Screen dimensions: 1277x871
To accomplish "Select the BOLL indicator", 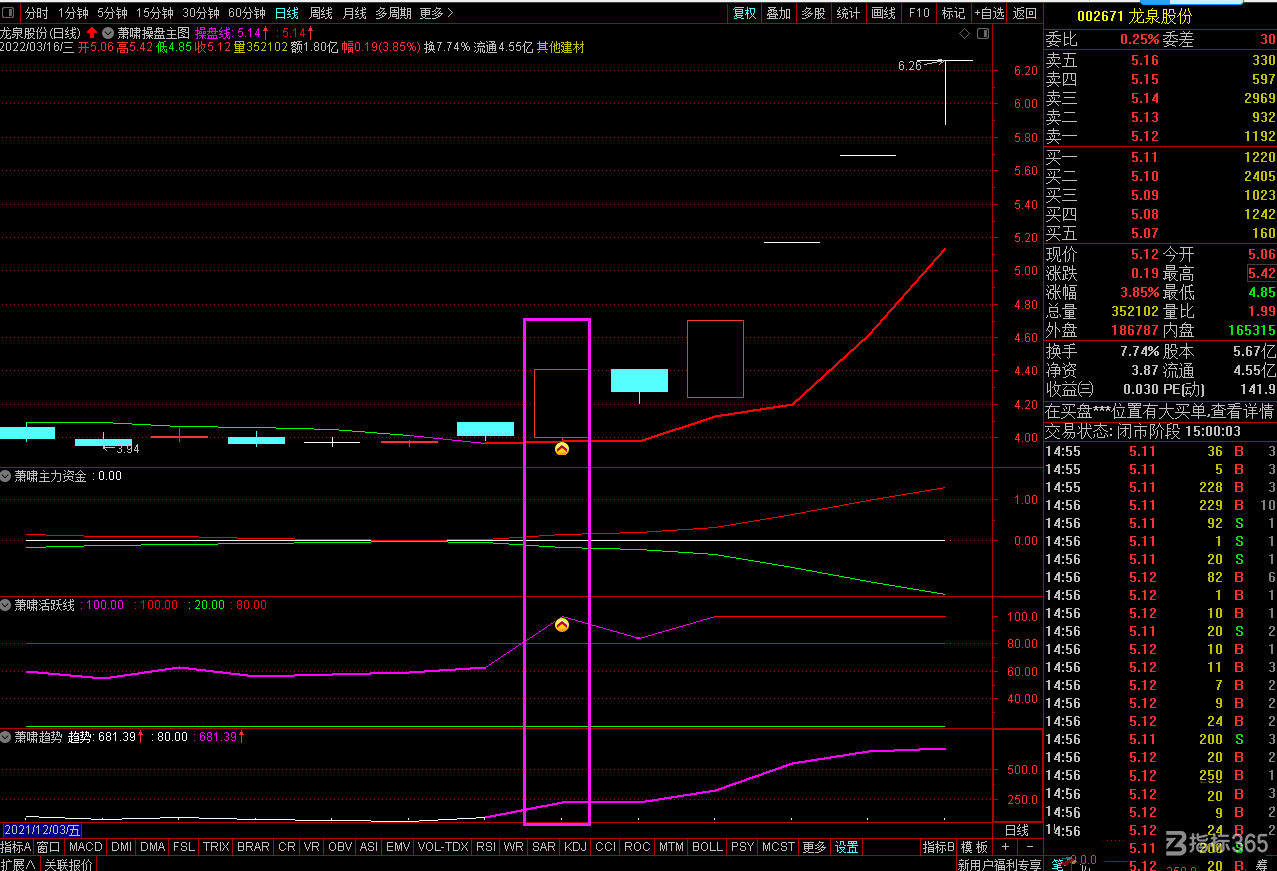I will point(707,847).
